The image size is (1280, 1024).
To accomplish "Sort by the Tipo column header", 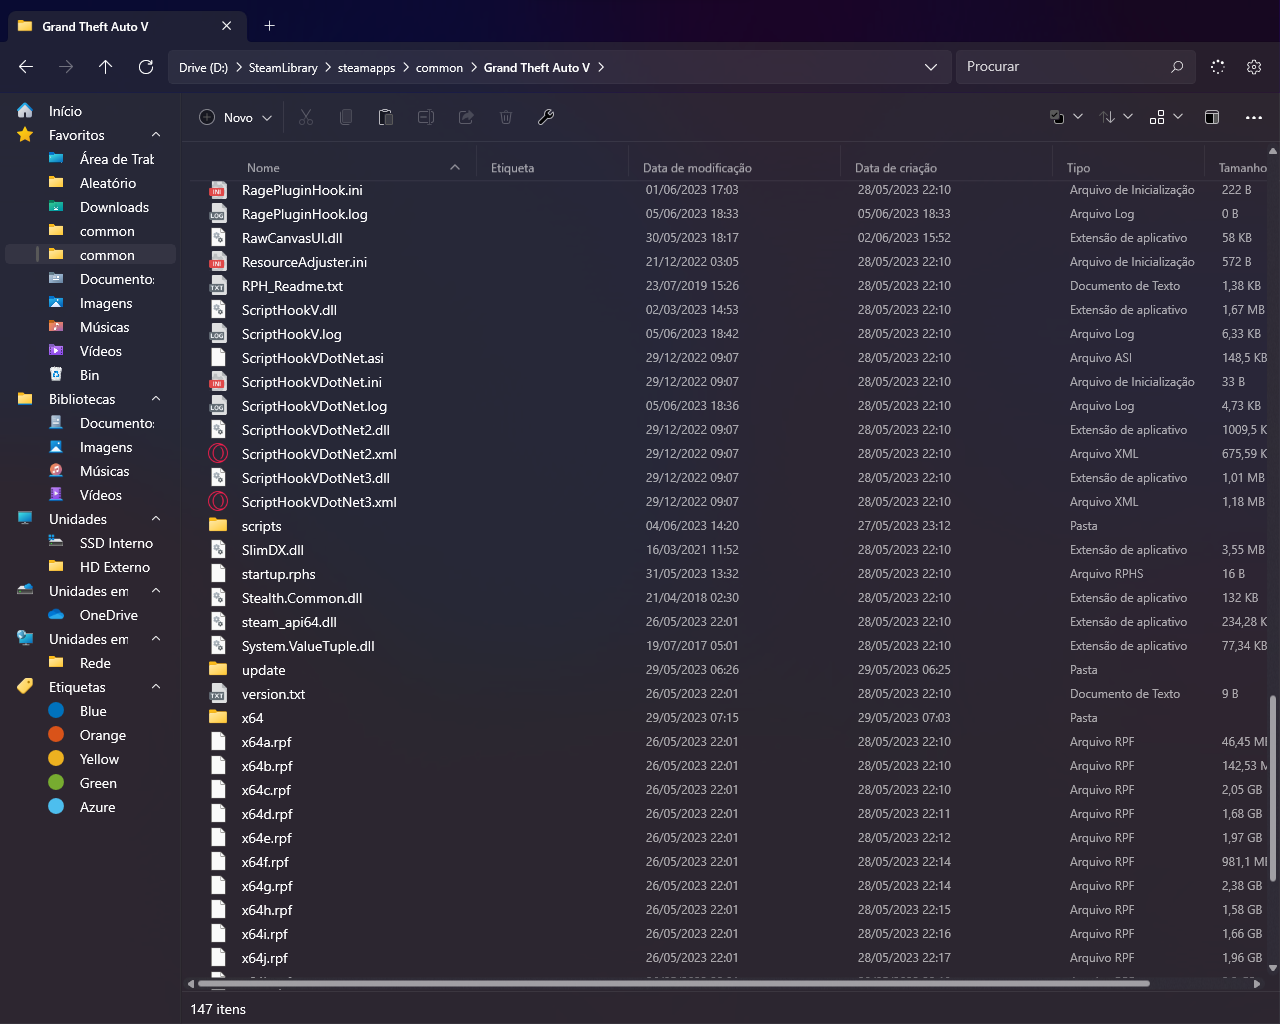I will (1078, 168).
